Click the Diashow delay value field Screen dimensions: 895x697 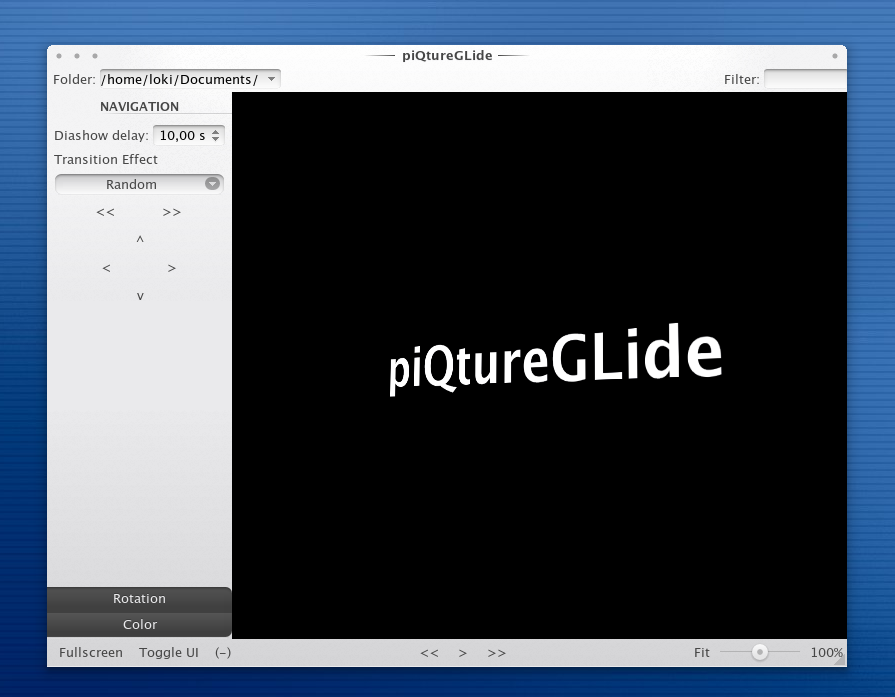182,135
